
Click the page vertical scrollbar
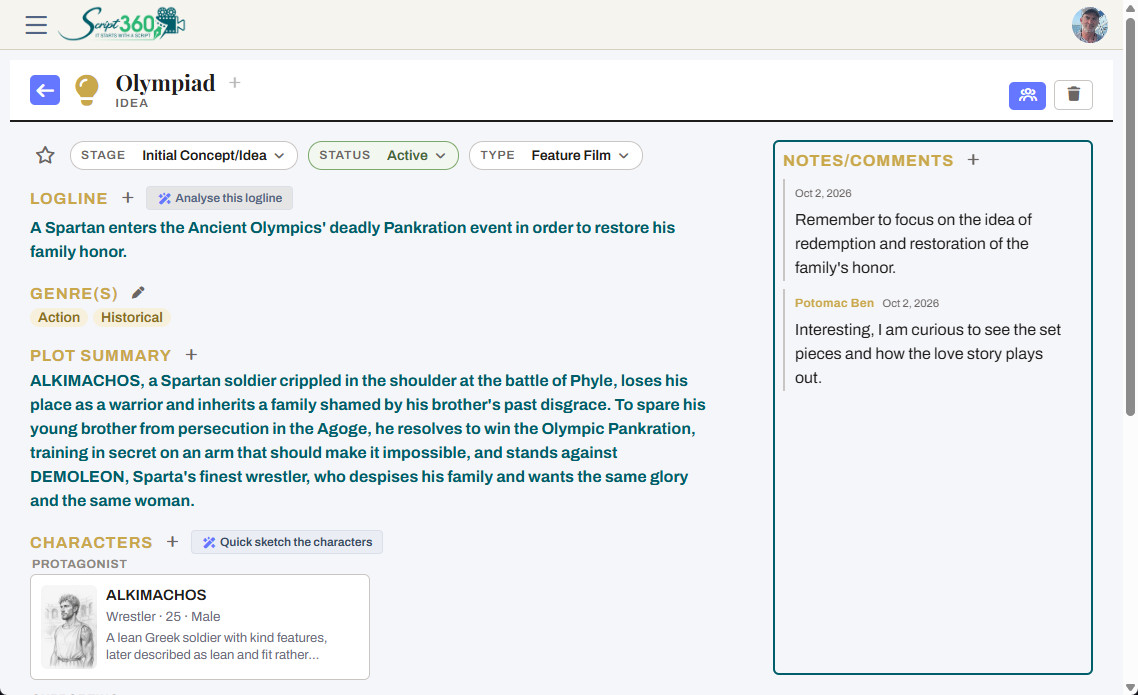click(x=1130, y=218)
